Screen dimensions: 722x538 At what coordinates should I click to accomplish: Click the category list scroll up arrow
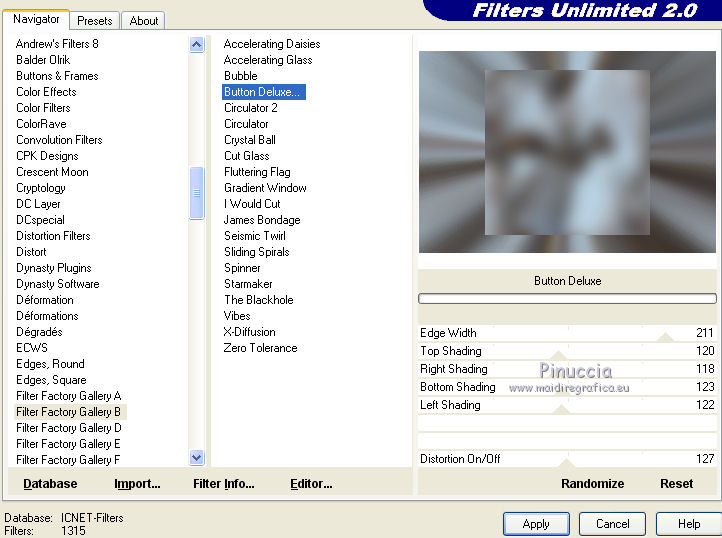point(197,45)
